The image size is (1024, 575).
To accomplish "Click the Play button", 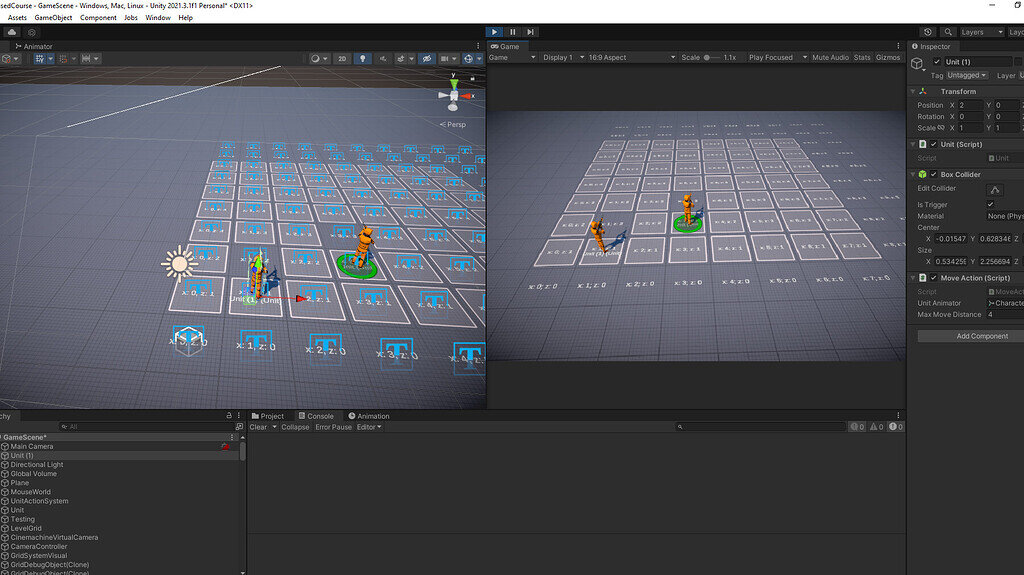I will coord(494,32).
